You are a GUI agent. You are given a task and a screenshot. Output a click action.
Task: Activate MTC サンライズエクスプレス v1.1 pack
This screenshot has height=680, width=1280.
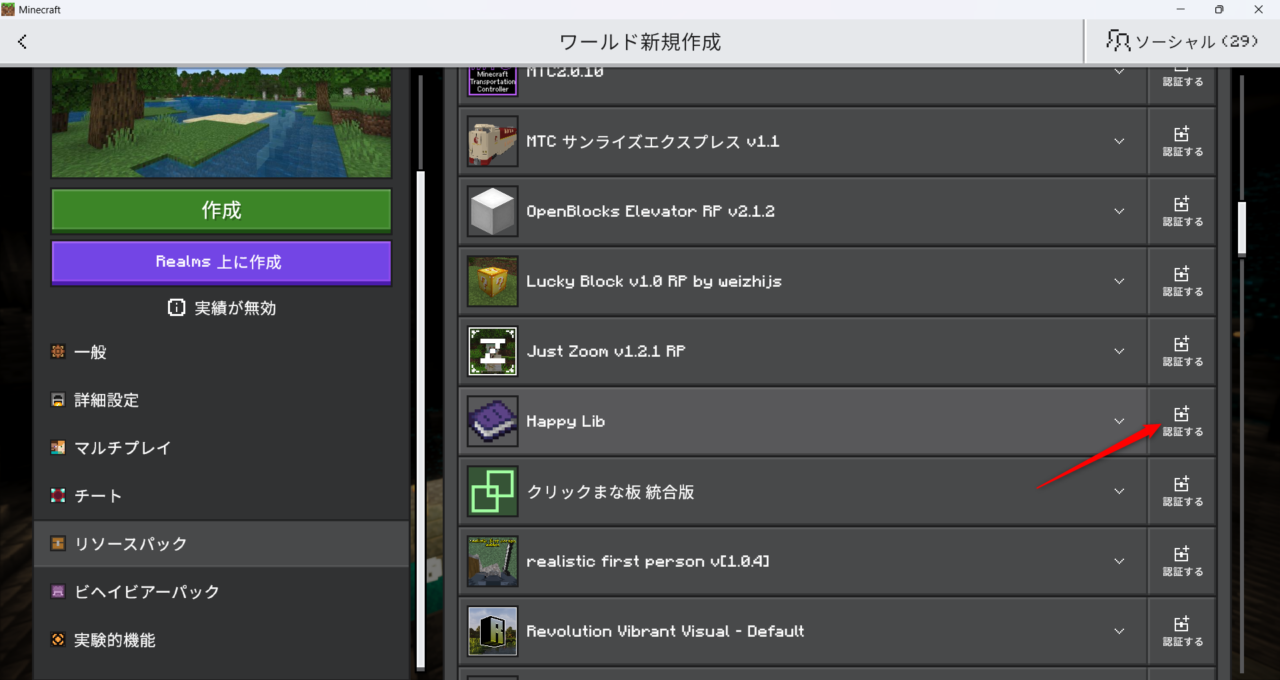1182,141
